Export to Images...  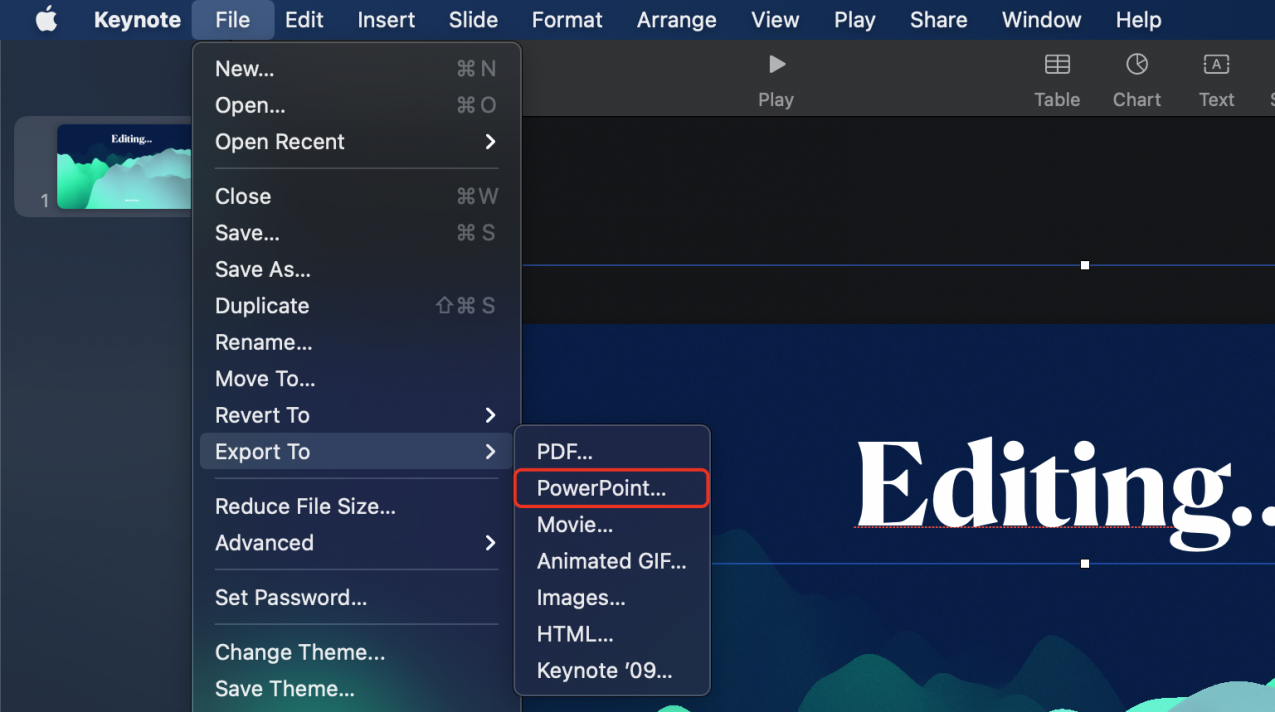click(x=612, y=598)
